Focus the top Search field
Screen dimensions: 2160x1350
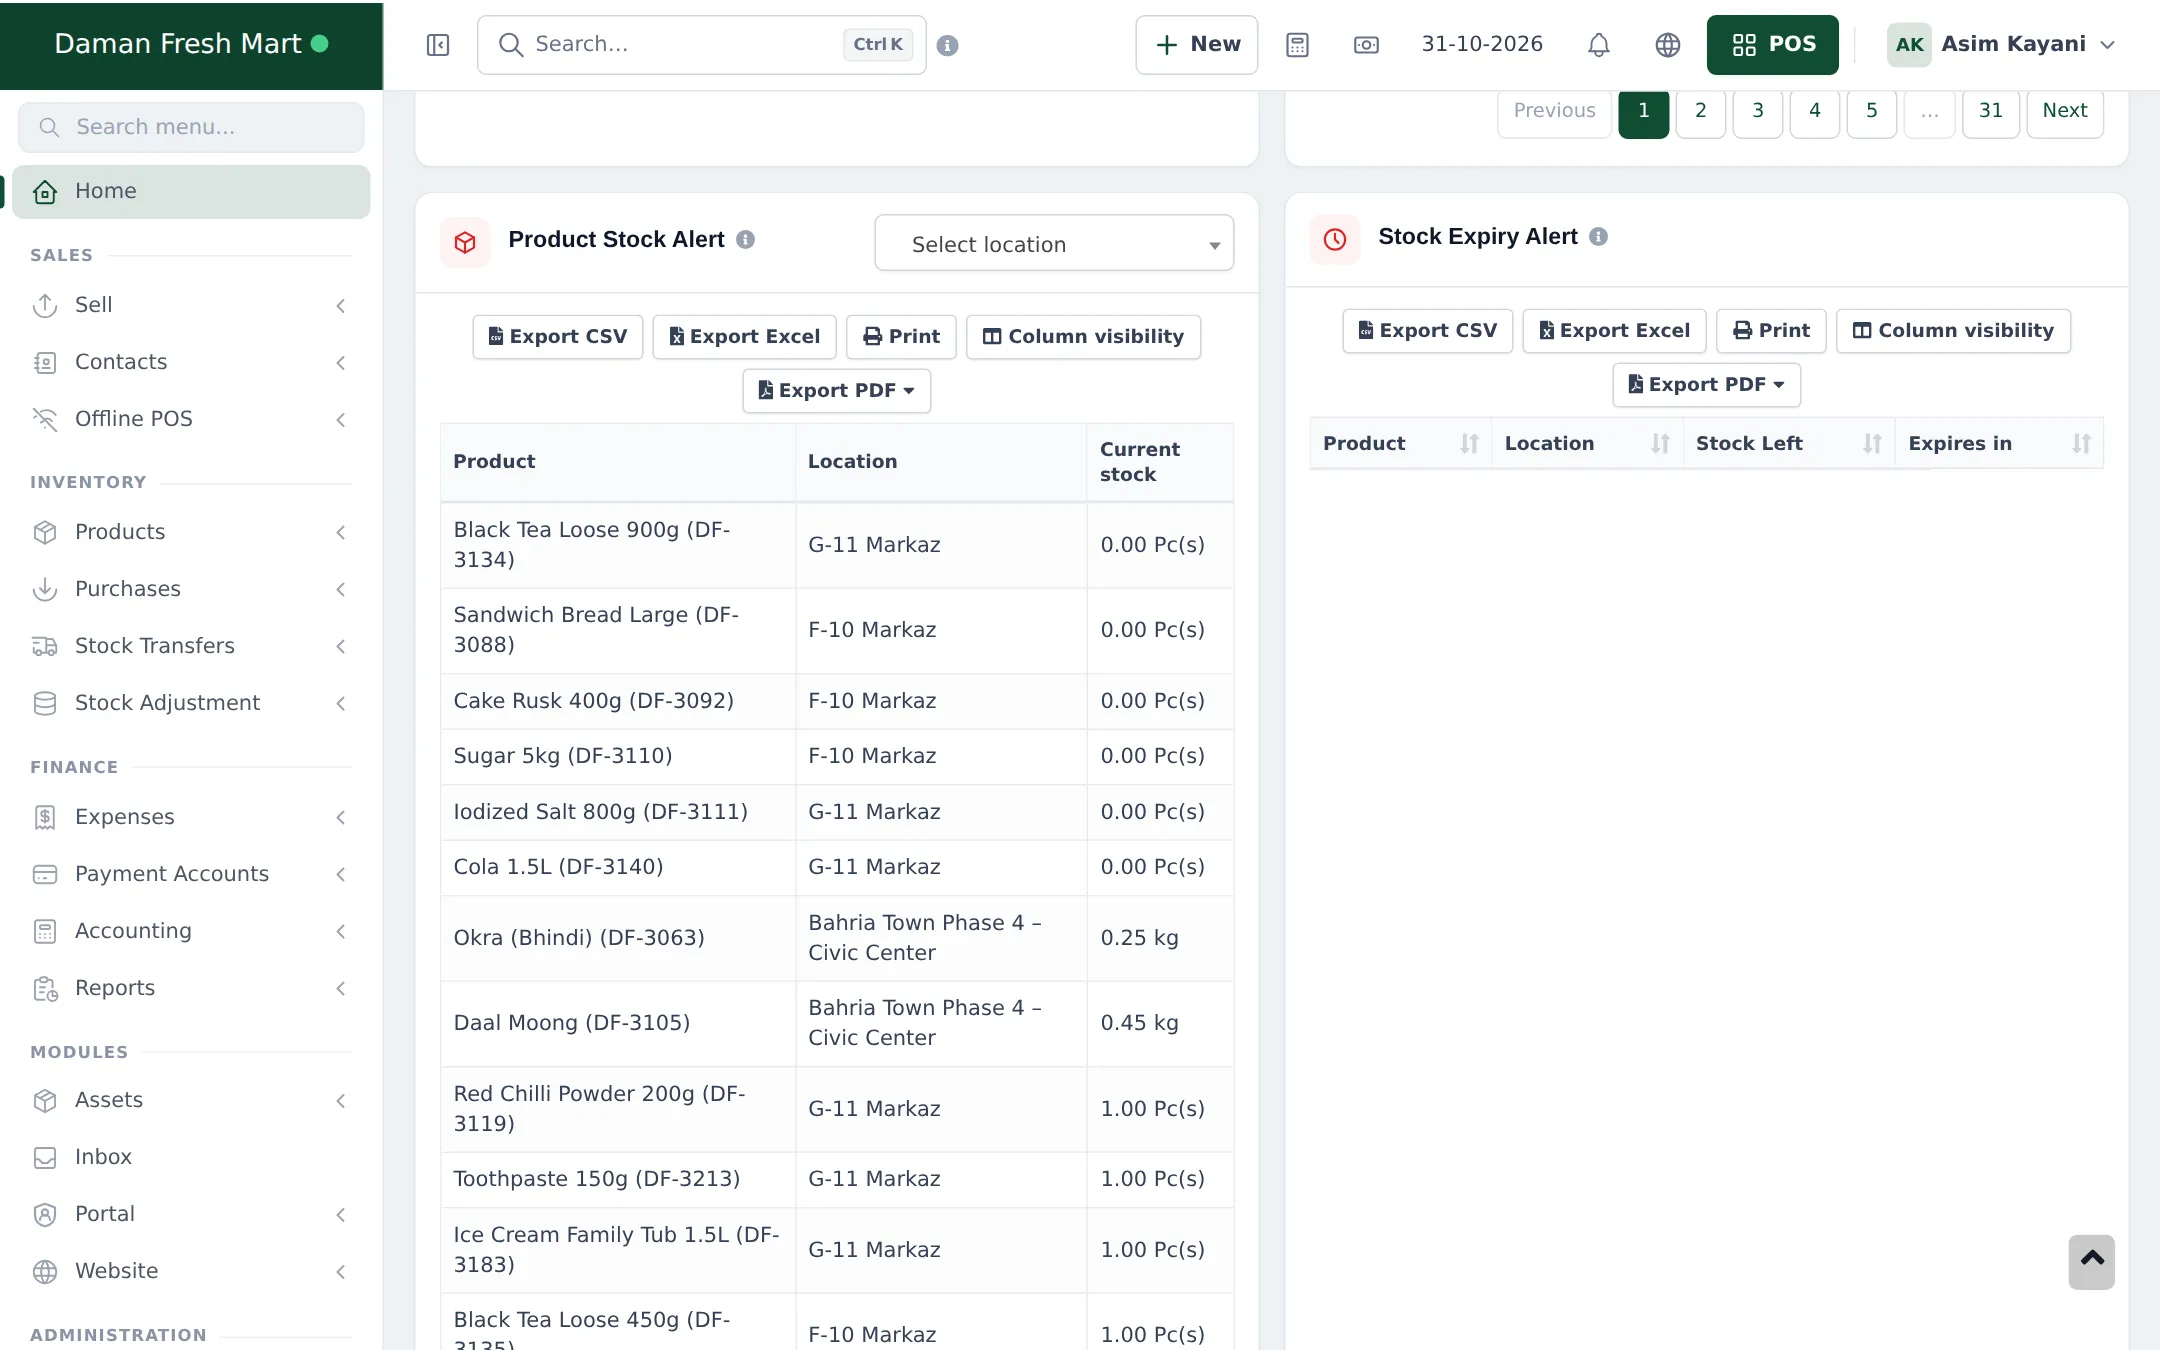point(701,45)
